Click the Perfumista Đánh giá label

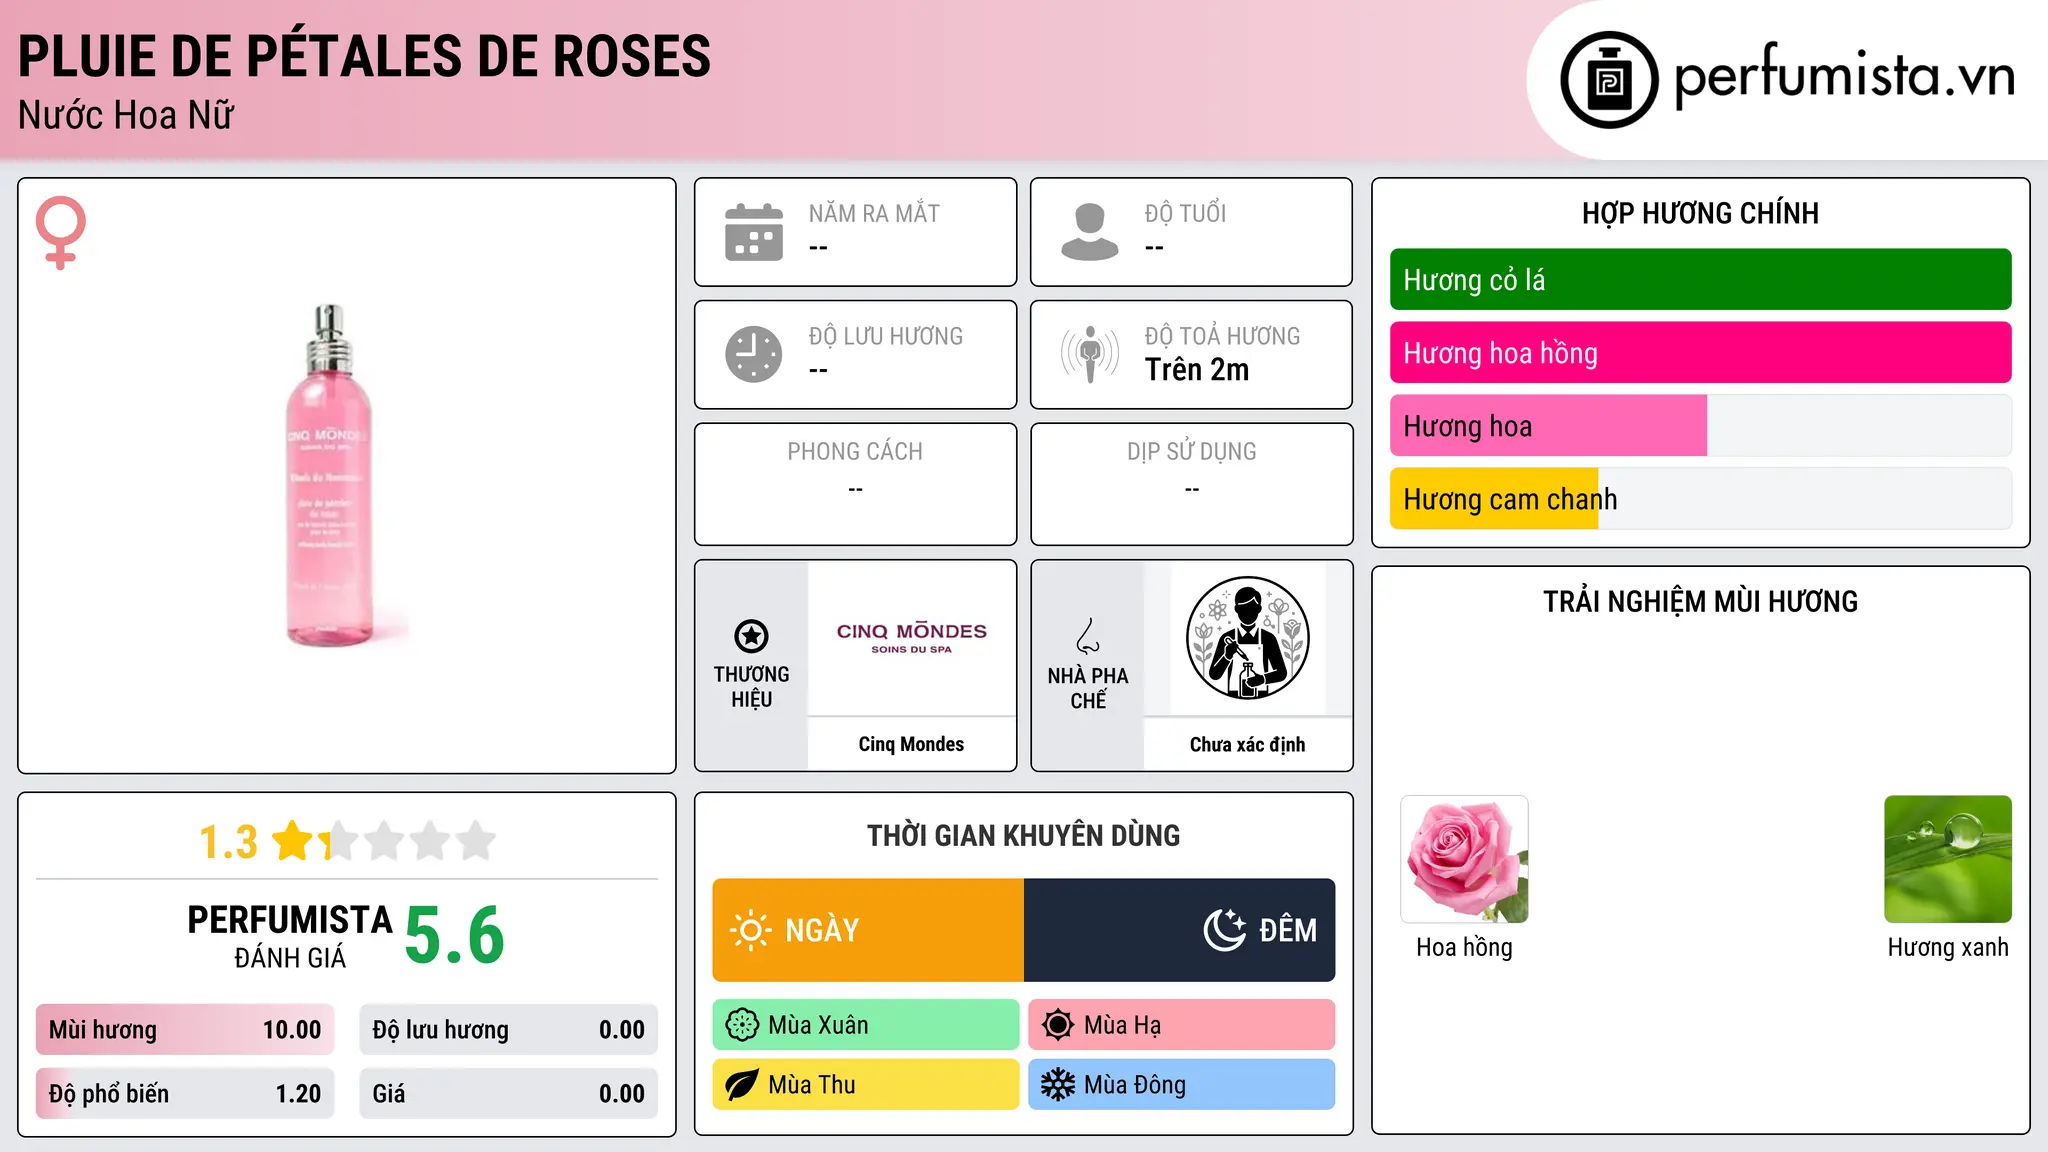pyautogui.click(x=290, y=937)
